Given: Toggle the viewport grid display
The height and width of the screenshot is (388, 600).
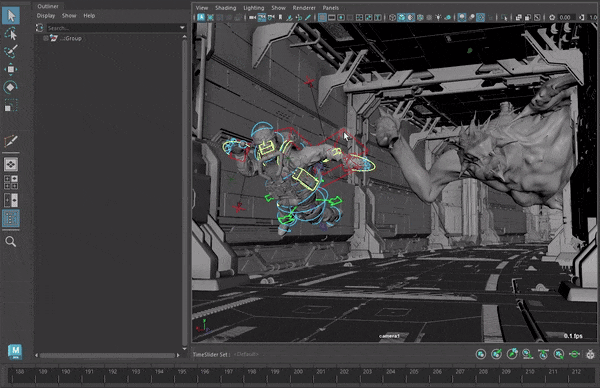Looking at the screenshot, I should point(322,17).
